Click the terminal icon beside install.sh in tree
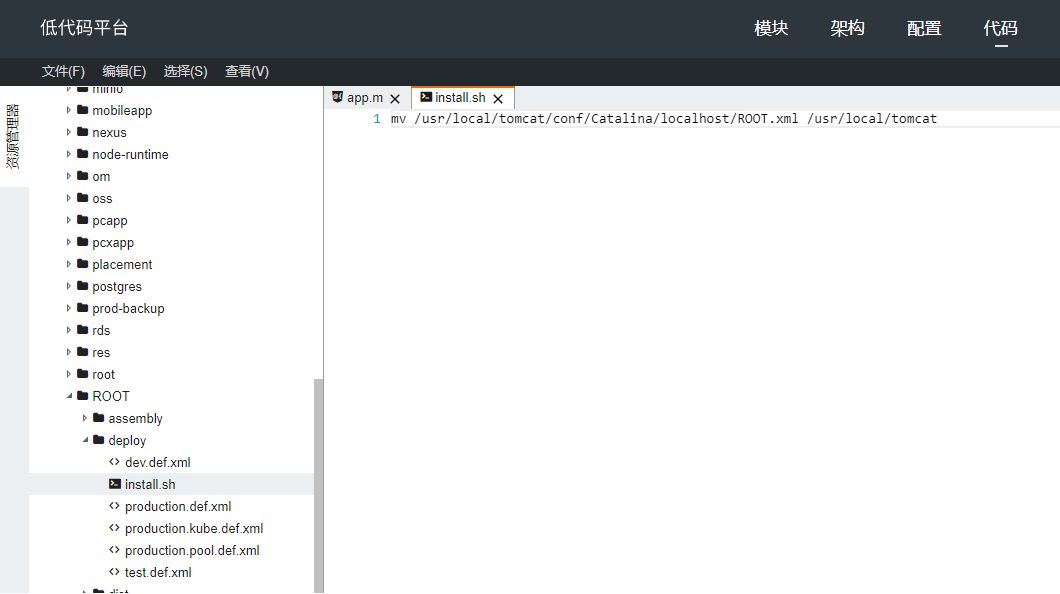 point(115,485)
